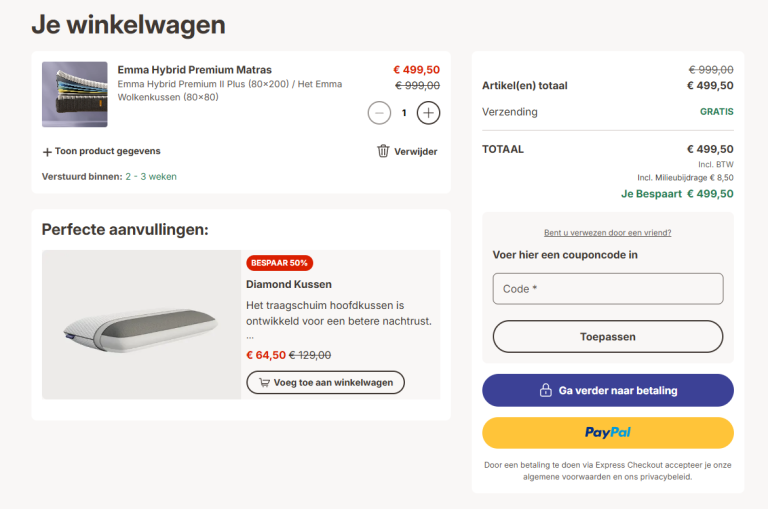The image size is (768, 509).
Task: Open the referred by a friend link
Action: (607, 233)
